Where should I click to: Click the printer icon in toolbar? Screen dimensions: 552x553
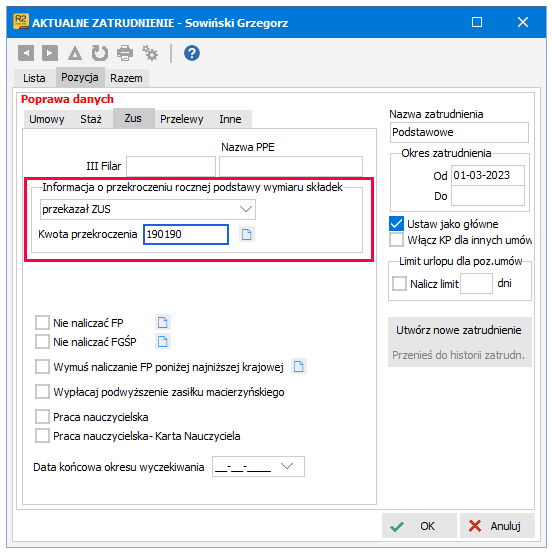(x=125, y=53)
